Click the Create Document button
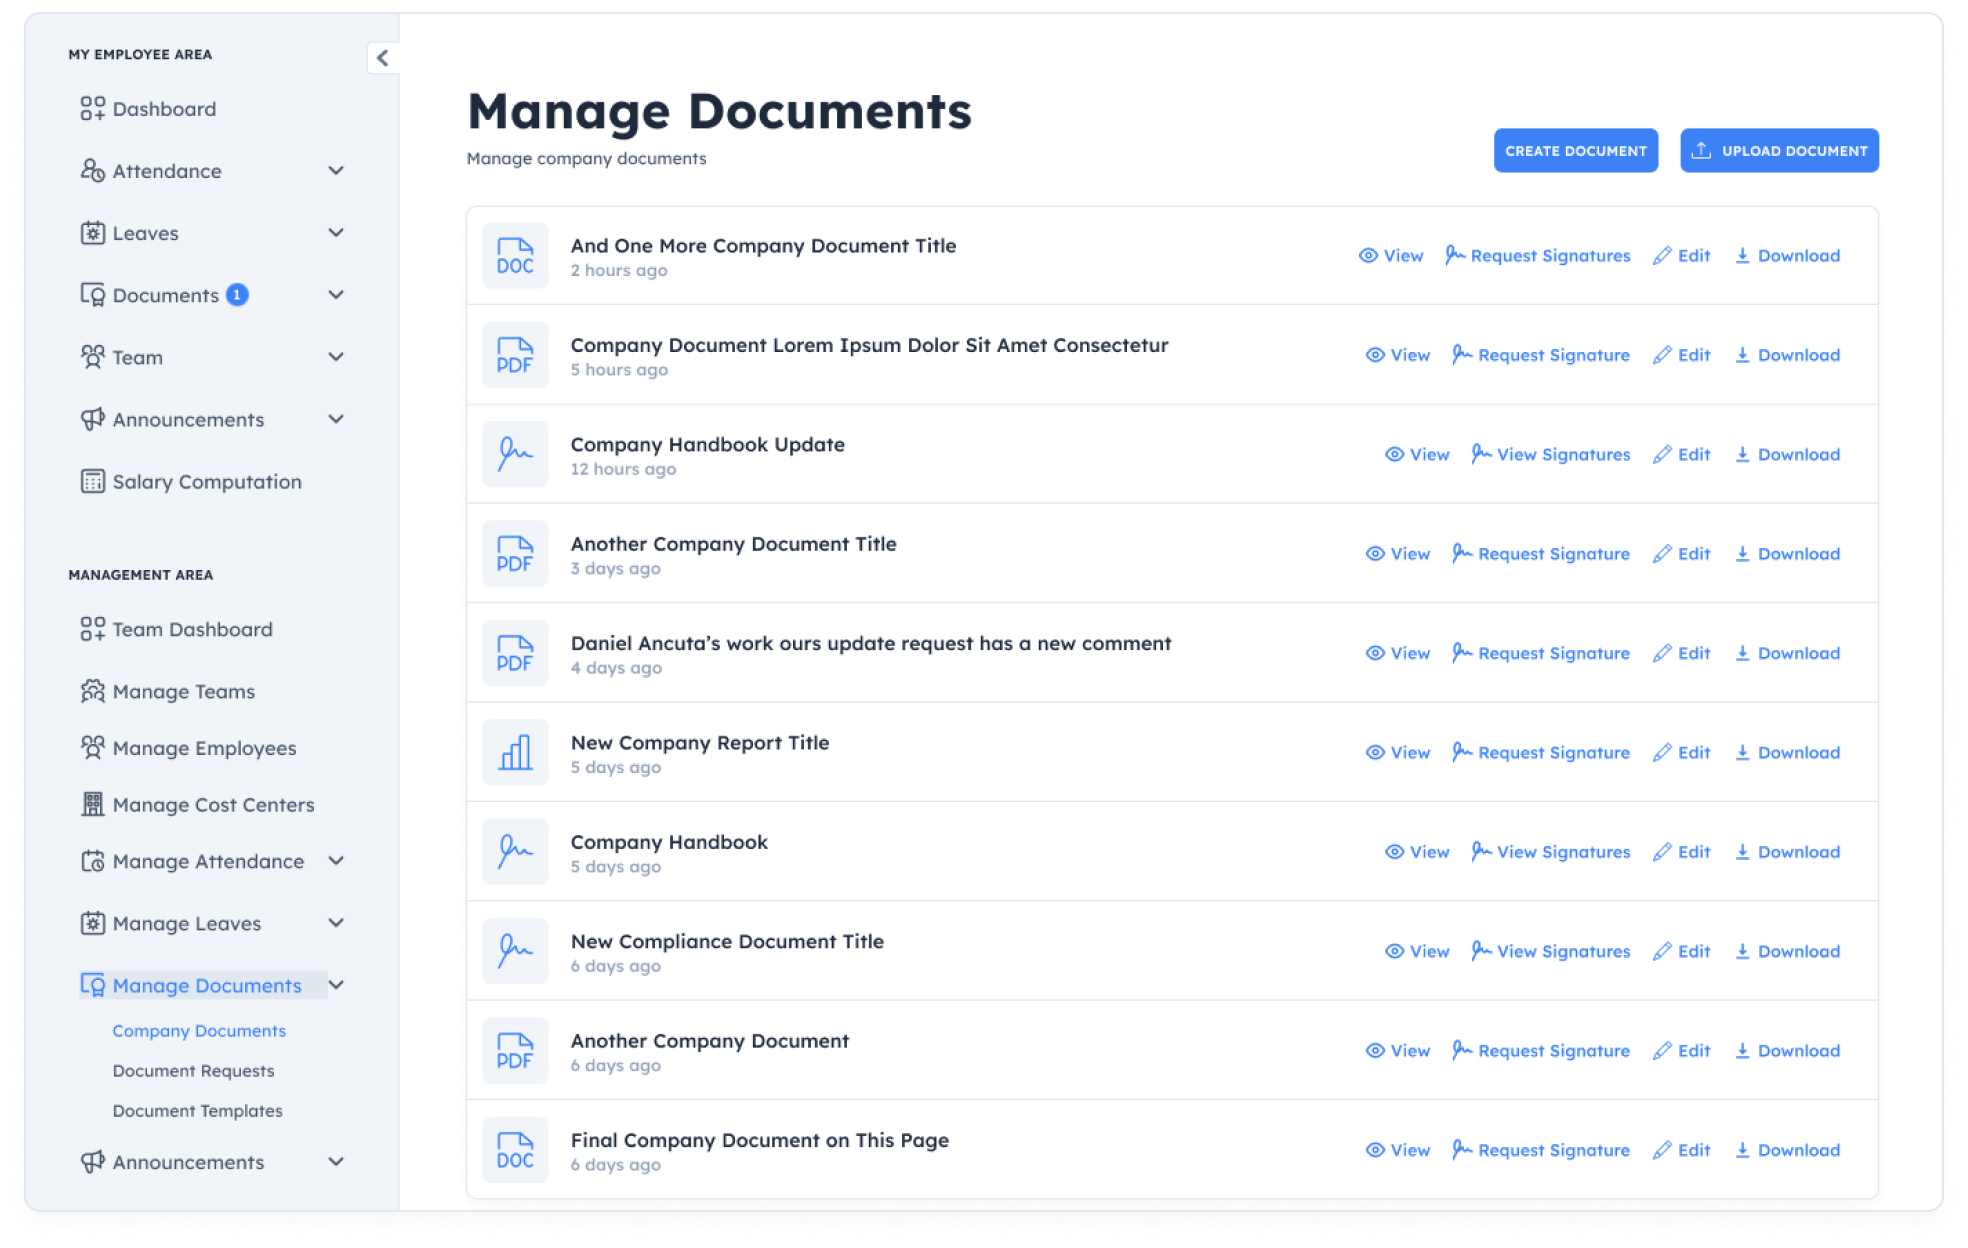The height and width of the screenshot is (1248, 1968). (1575, 151)
